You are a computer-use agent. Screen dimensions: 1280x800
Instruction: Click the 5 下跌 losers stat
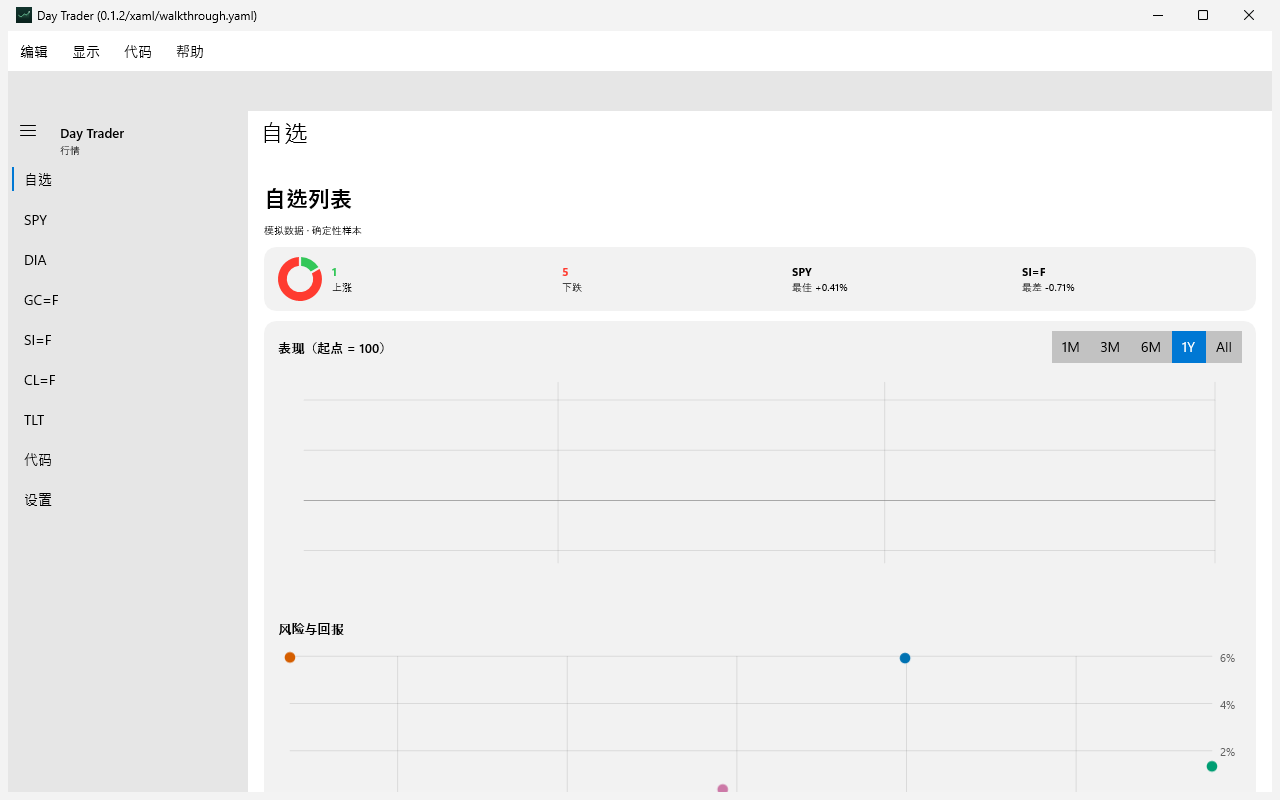coord(572,279)
